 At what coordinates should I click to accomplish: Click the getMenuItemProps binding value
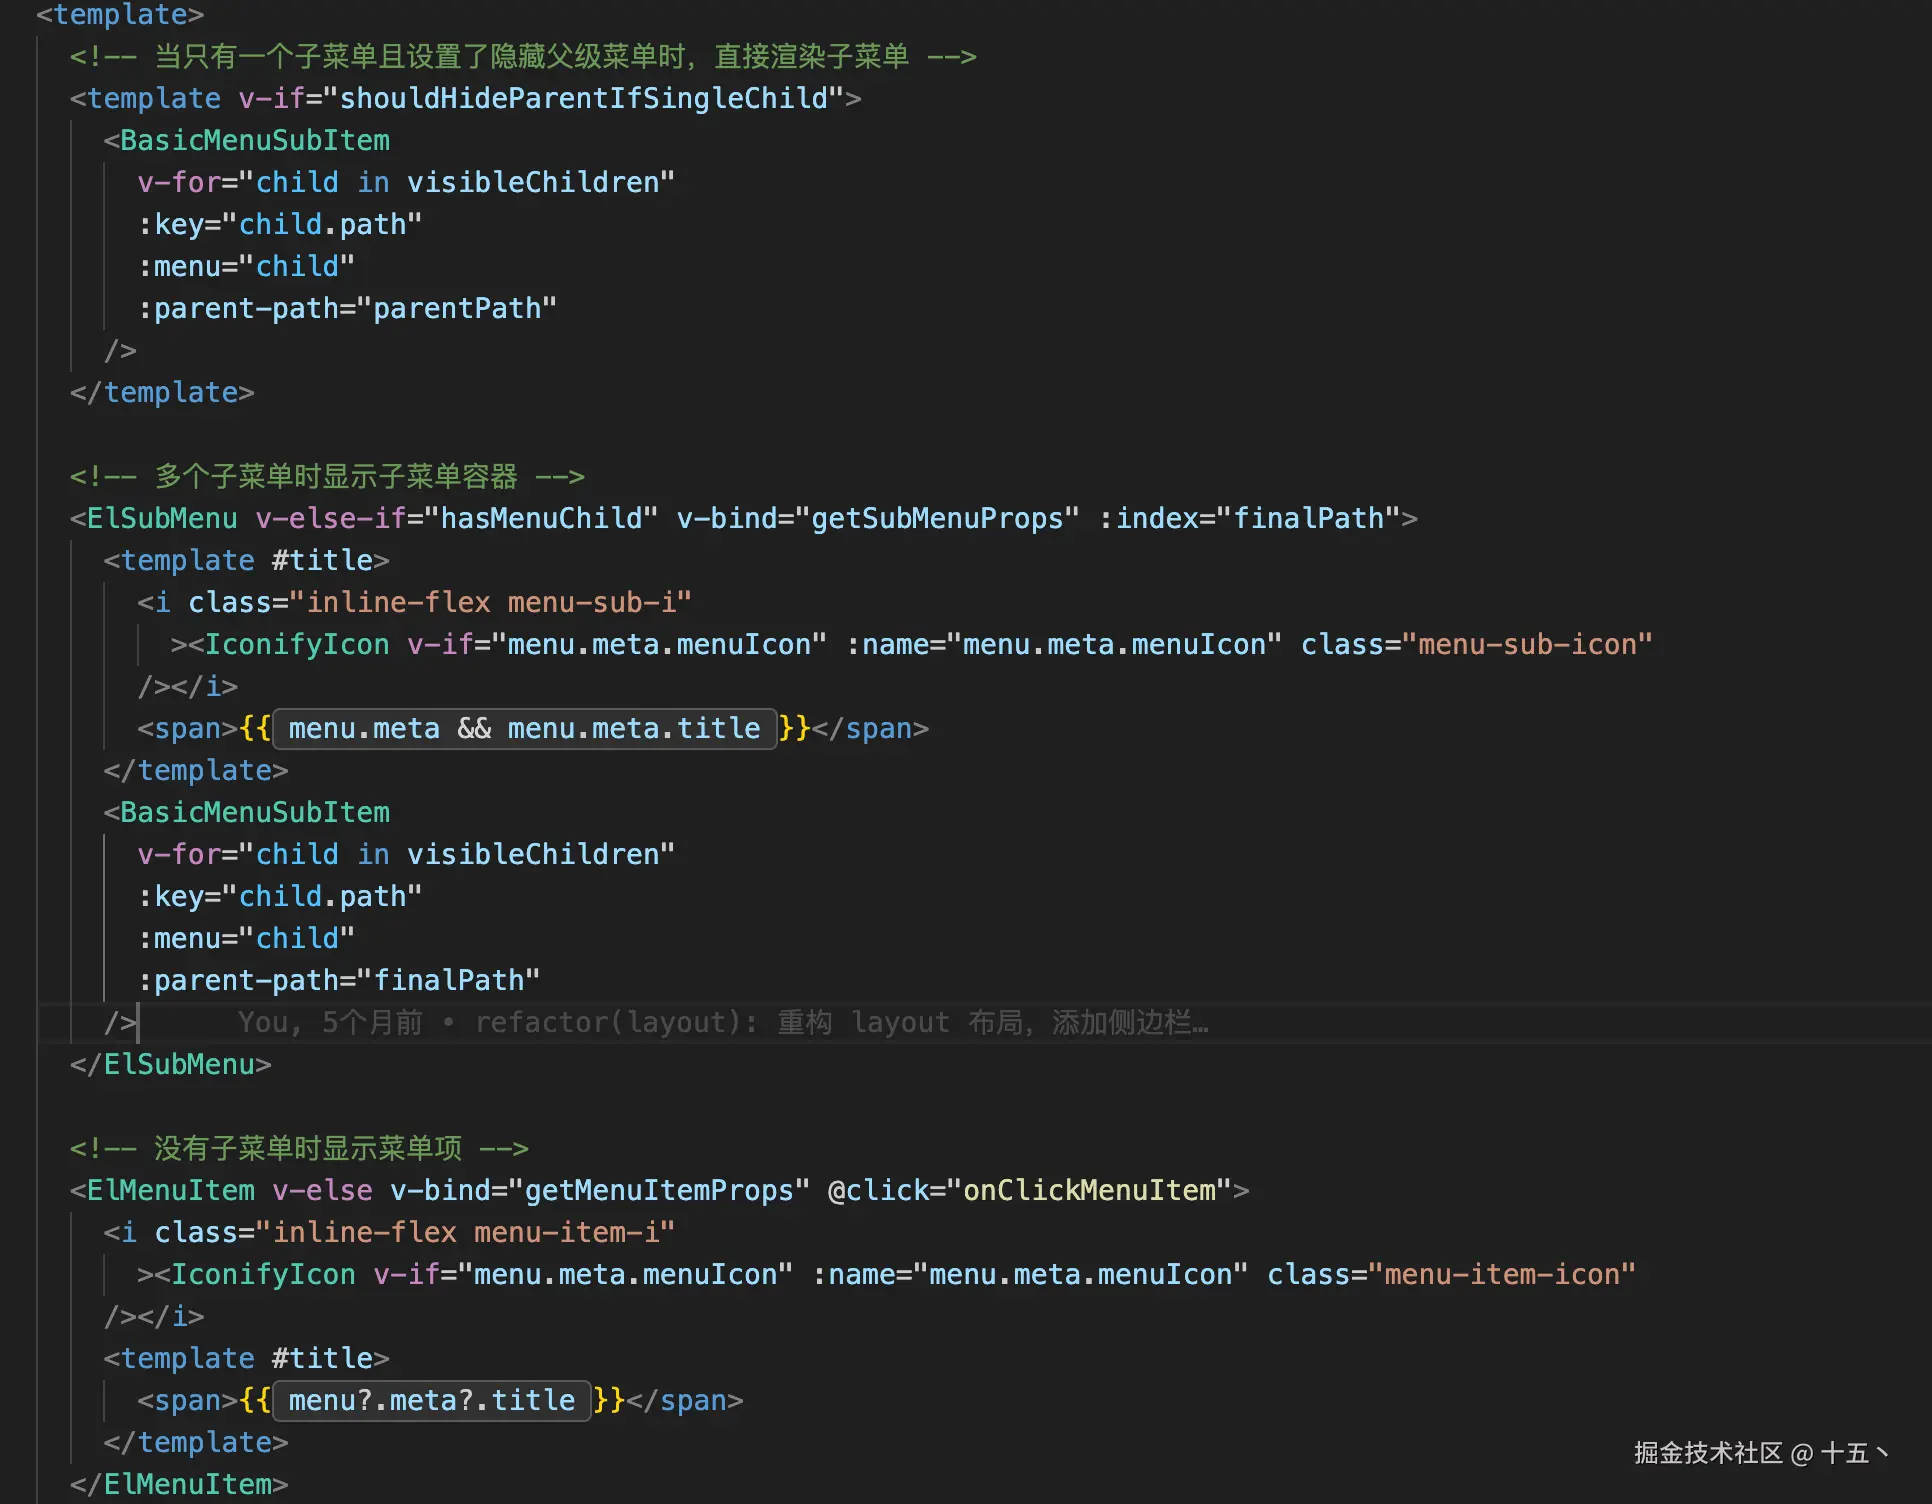coord(658,1190)
